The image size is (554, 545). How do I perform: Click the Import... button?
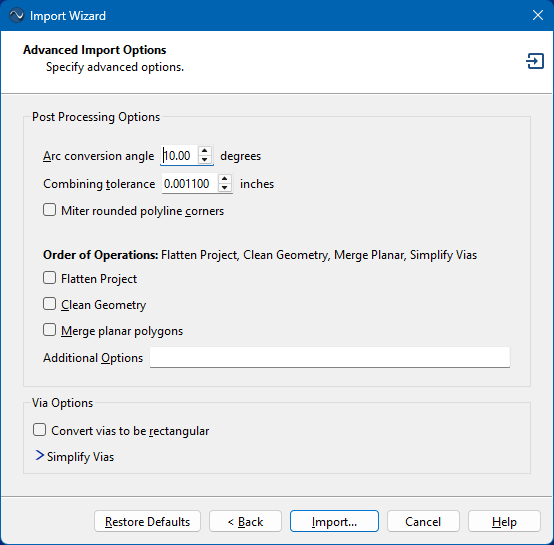[x=334, y=521]
